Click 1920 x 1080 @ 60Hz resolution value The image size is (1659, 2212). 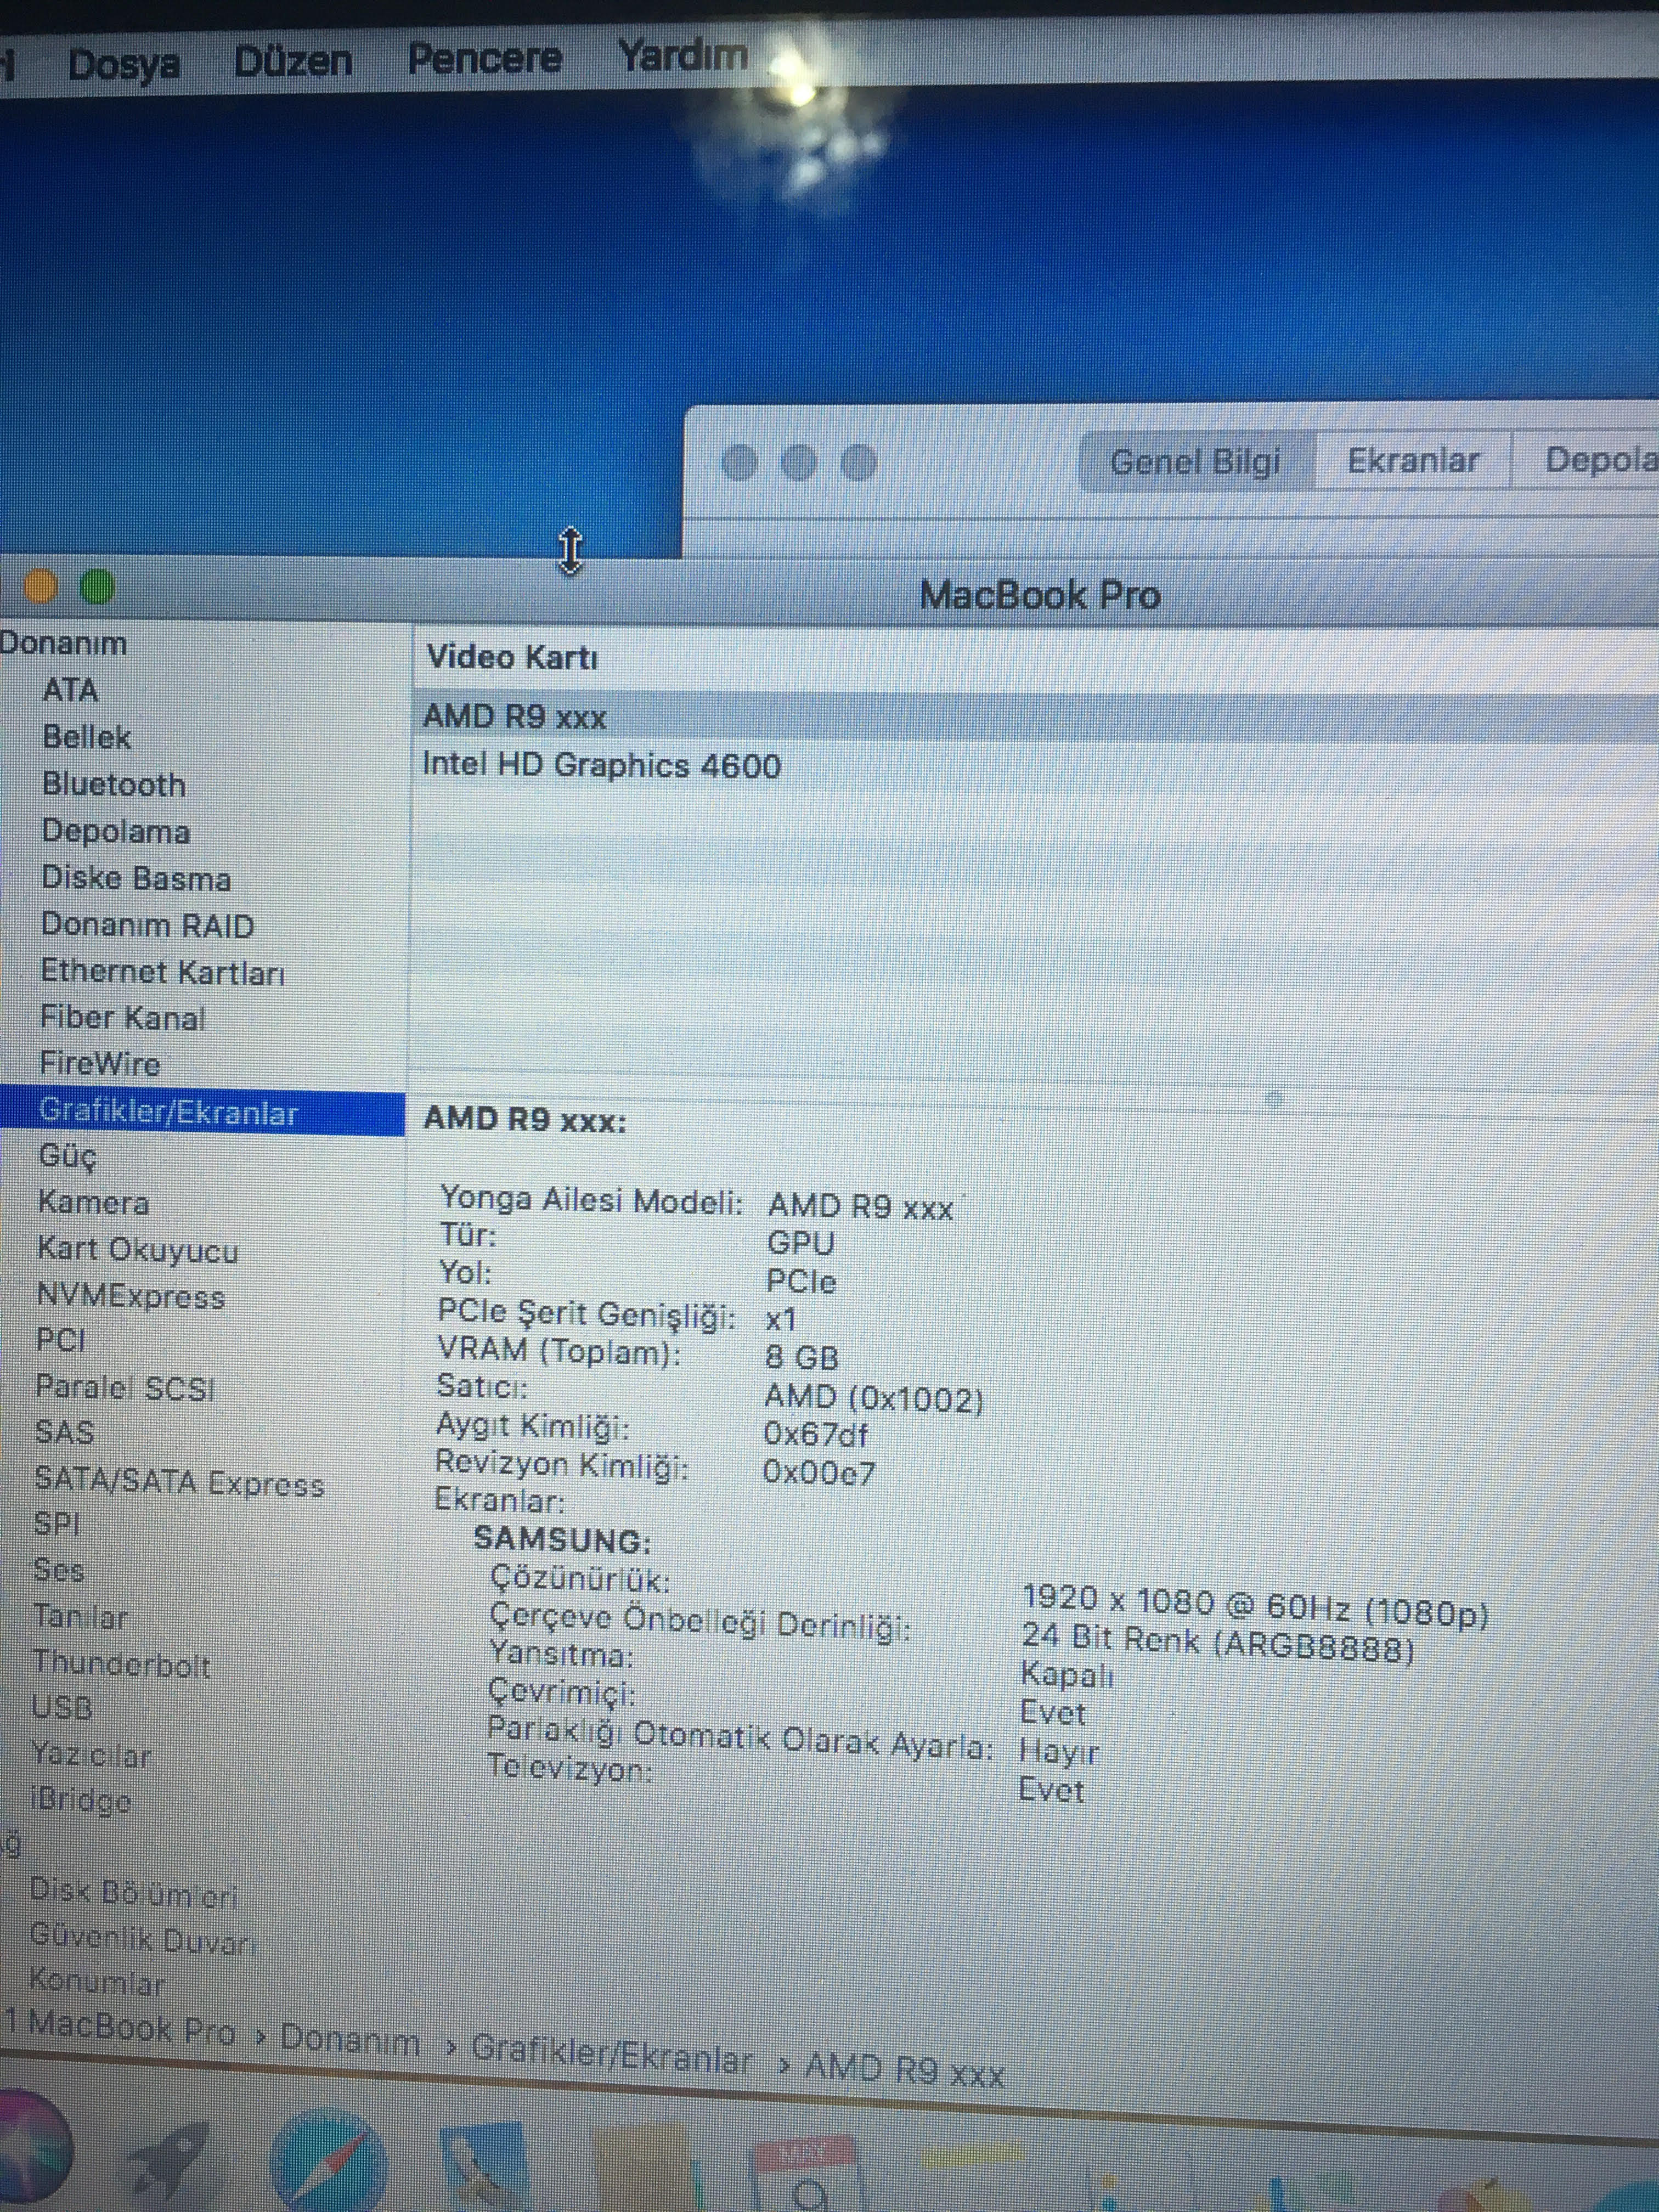pos(1255,1606)
